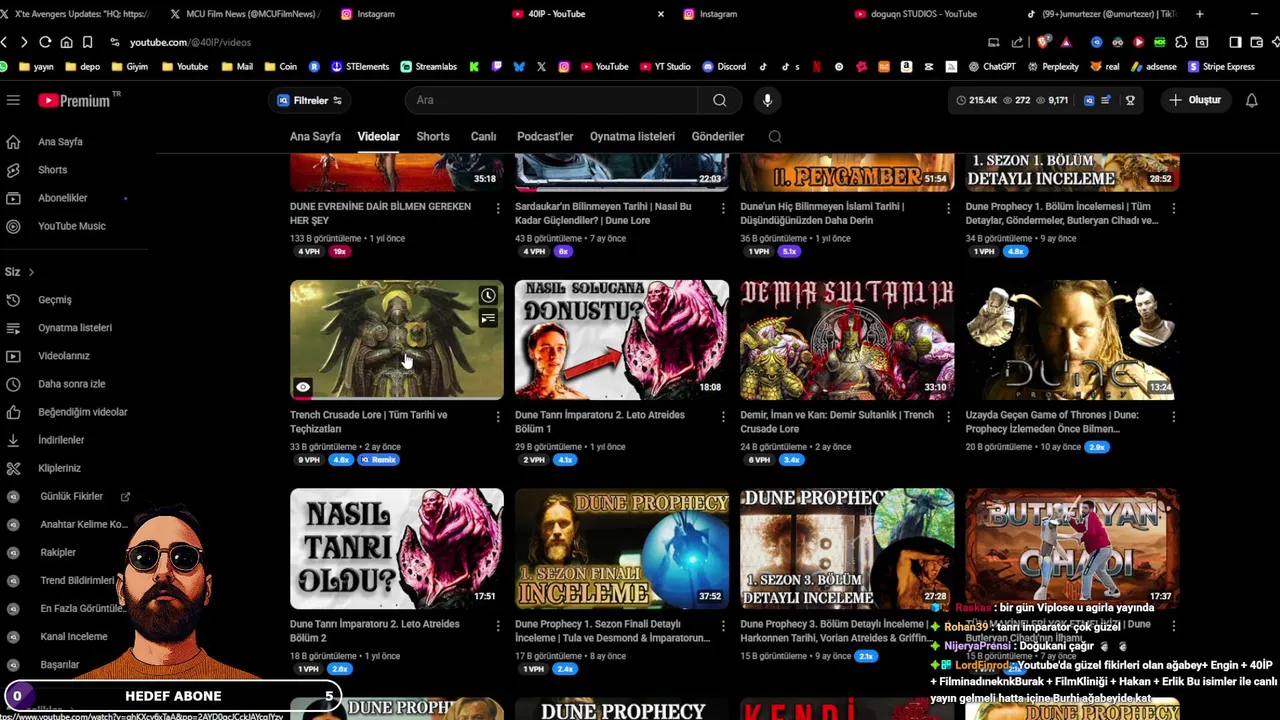1280x720 pixels.
Task: Open more menu for Dune Tanrı İmparatoru Bölüm 2
Action: 498,625
